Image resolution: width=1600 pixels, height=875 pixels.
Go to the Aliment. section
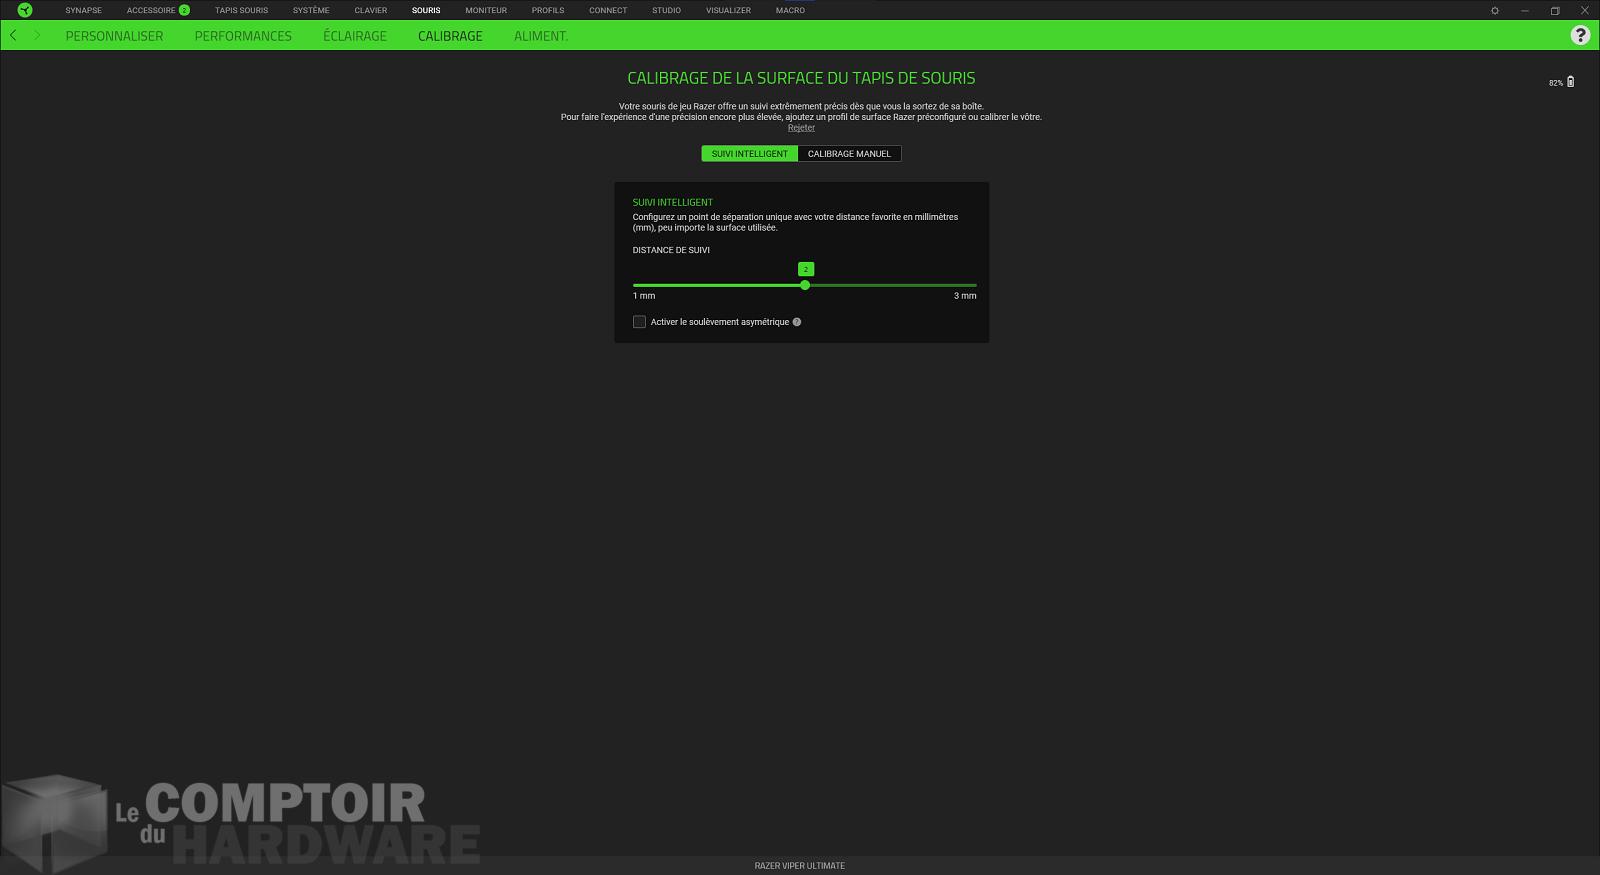pyautogui.click(x=541, y=36)
